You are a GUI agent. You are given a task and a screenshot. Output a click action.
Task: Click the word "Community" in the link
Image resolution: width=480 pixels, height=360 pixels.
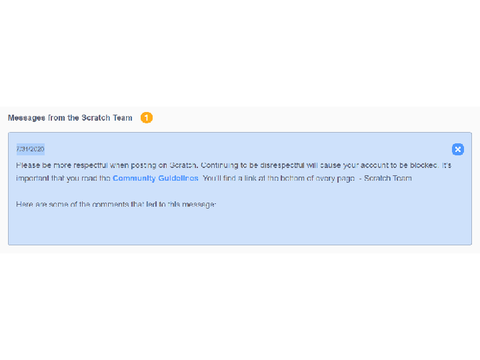[x=134, y=178]
